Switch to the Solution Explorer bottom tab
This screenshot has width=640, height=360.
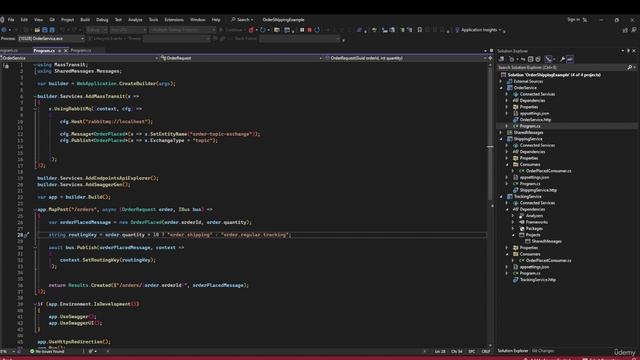click(512, 351)
